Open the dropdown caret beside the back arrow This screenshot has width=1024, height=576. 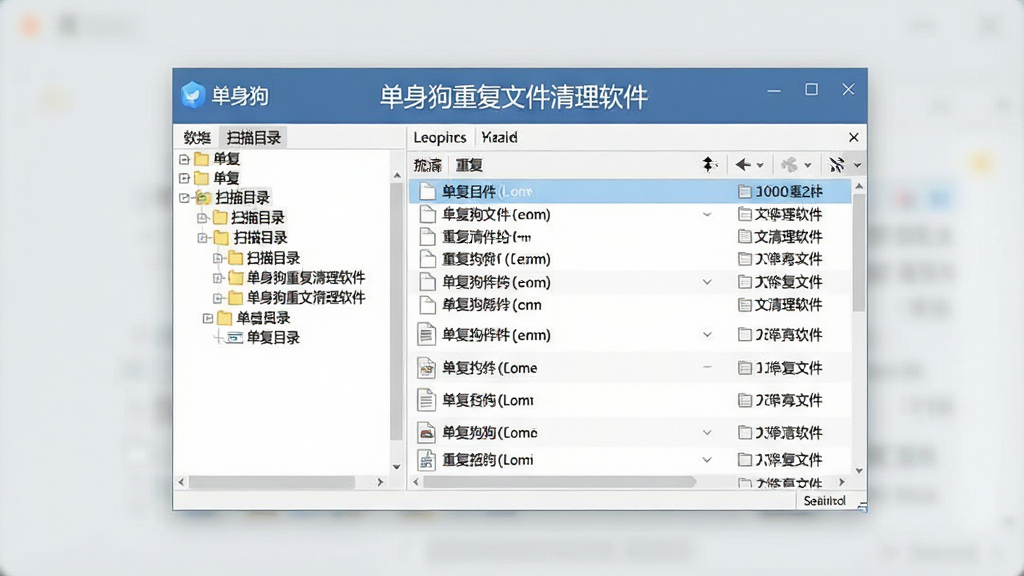(760, 165)
